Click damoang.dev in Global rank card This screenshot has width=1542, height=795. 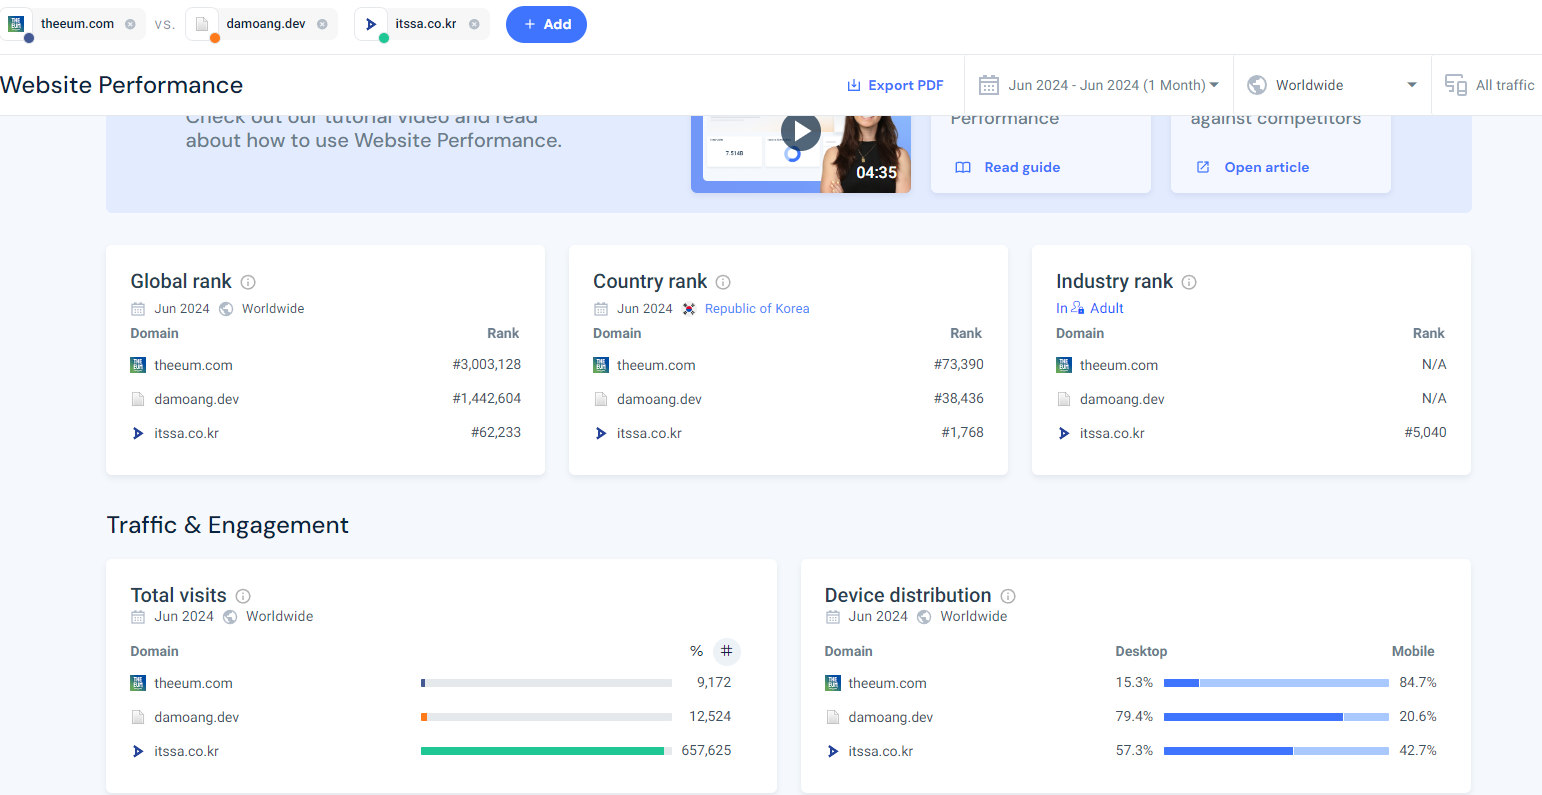point(197,399)
